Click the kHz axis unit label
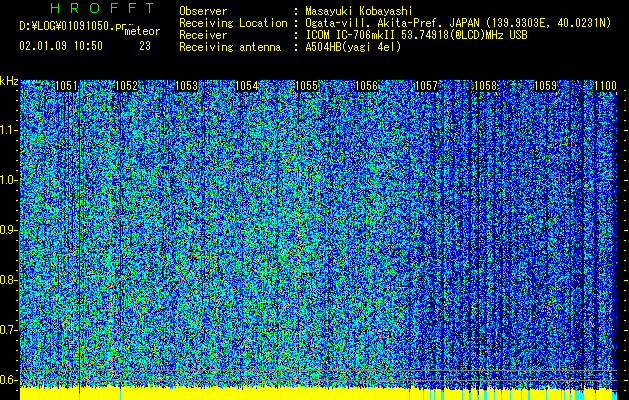629x400 pixels. [x=9, y=81]
